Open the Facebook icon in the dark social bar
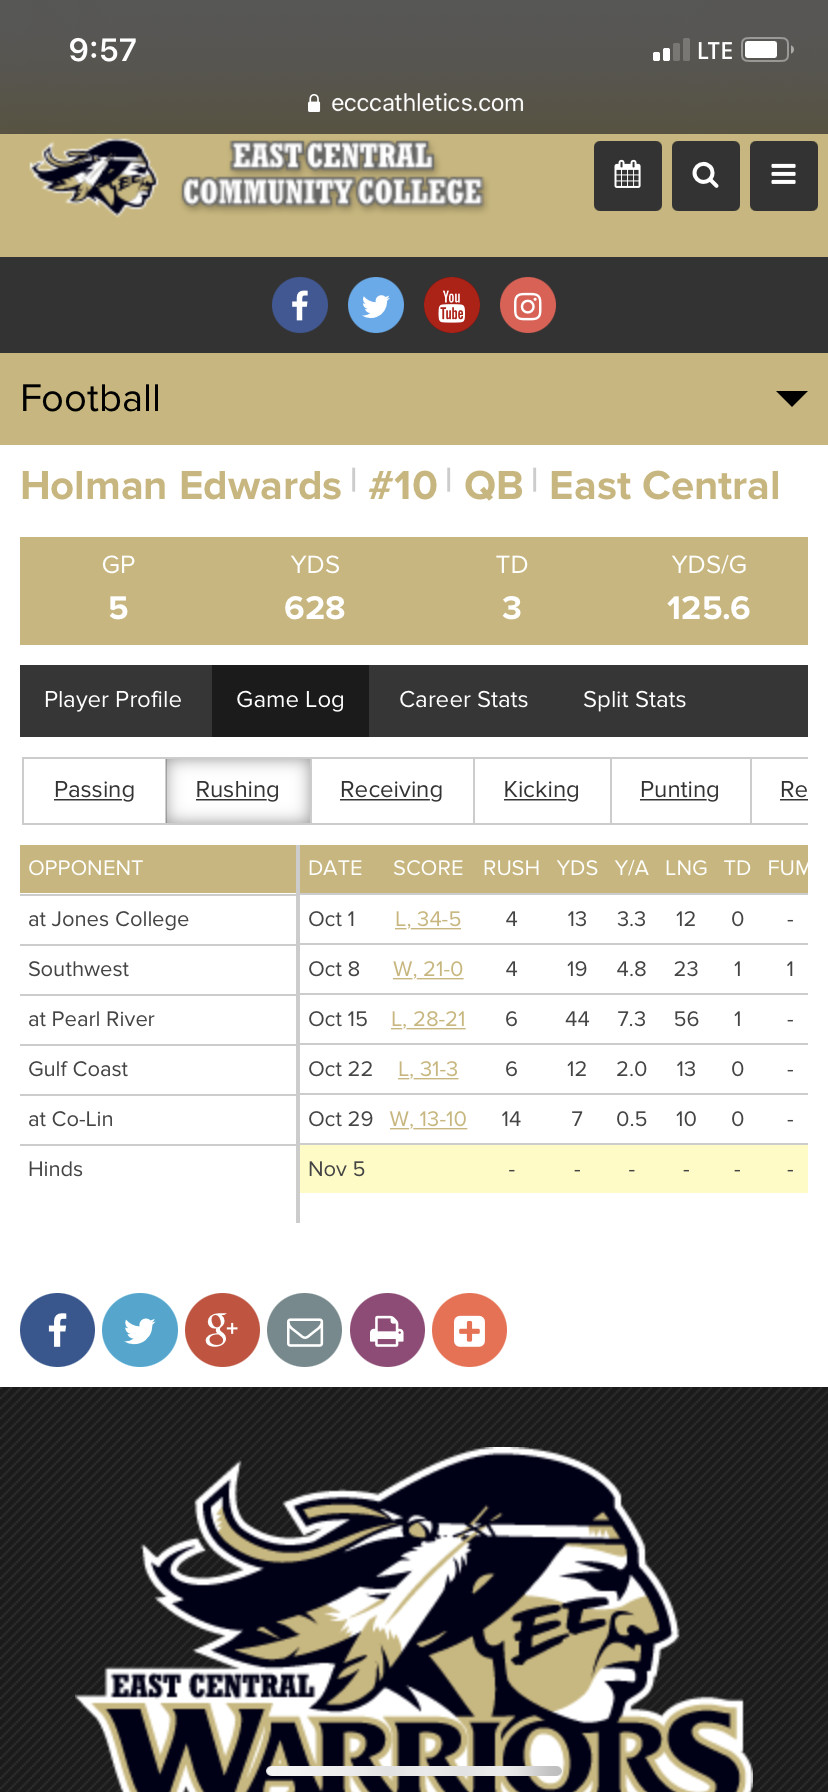The height and width of the screenshot is (1792, 828). point(300,305)
